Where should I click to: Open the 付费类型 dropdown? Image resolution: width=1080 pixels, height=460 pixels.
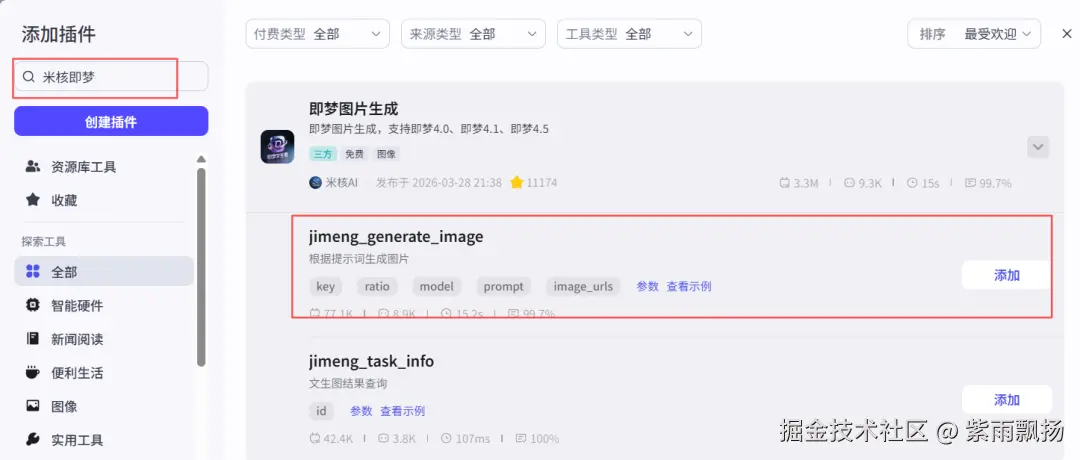point(318,34)
